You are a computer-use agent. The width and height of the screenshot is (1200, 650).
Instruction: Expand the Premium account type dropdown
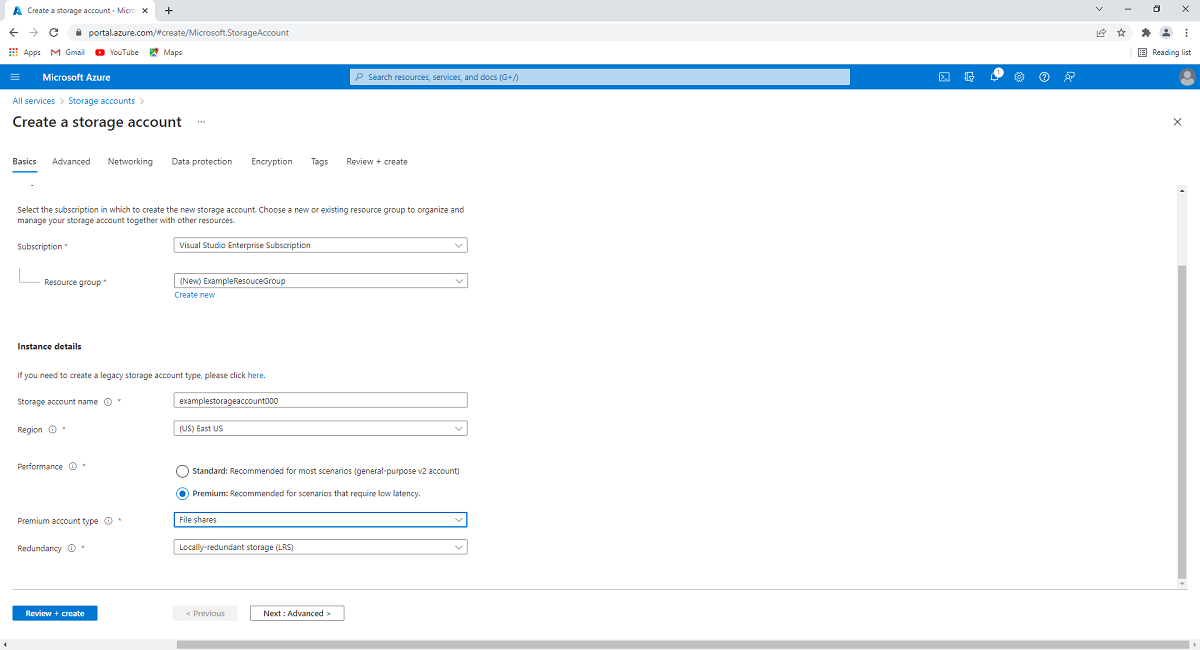pyautogui.click(x=321, y=520)
